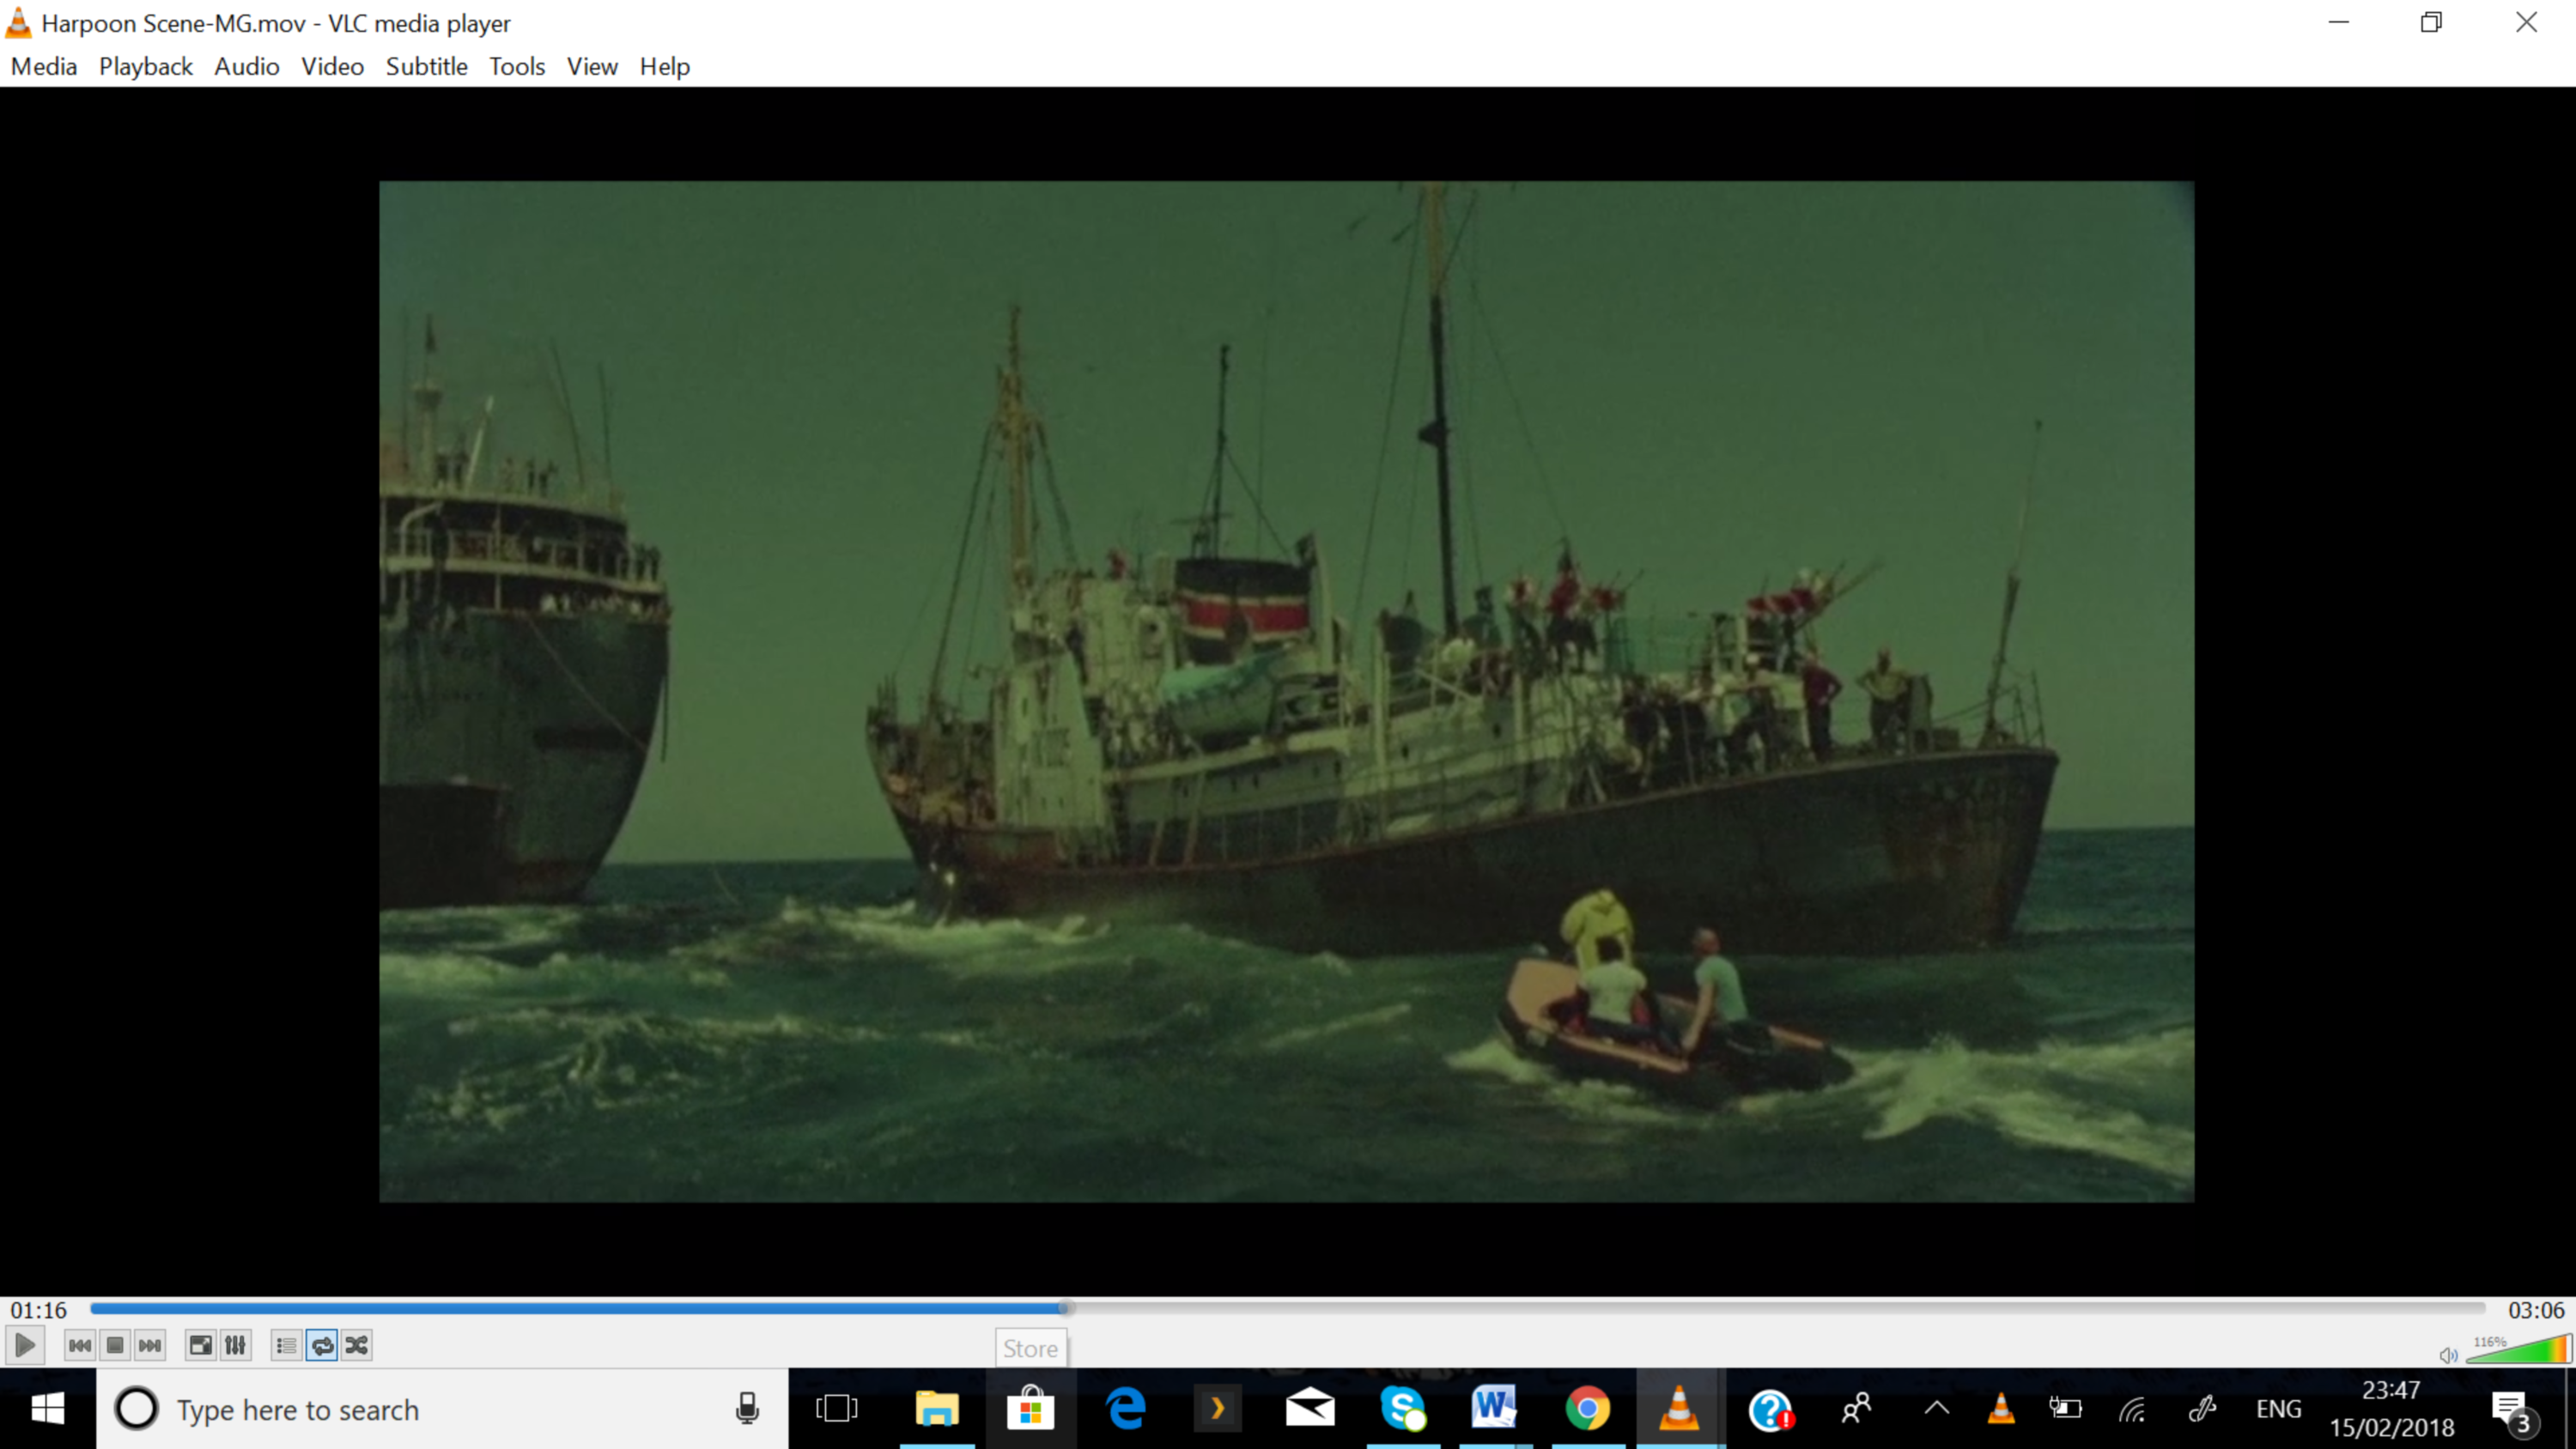The height and width of the screenshot is (1449, 2576).
Task: Open Microsoft Store from the taskbar
Action: pyautogui.click(x=1031, y=1409)
